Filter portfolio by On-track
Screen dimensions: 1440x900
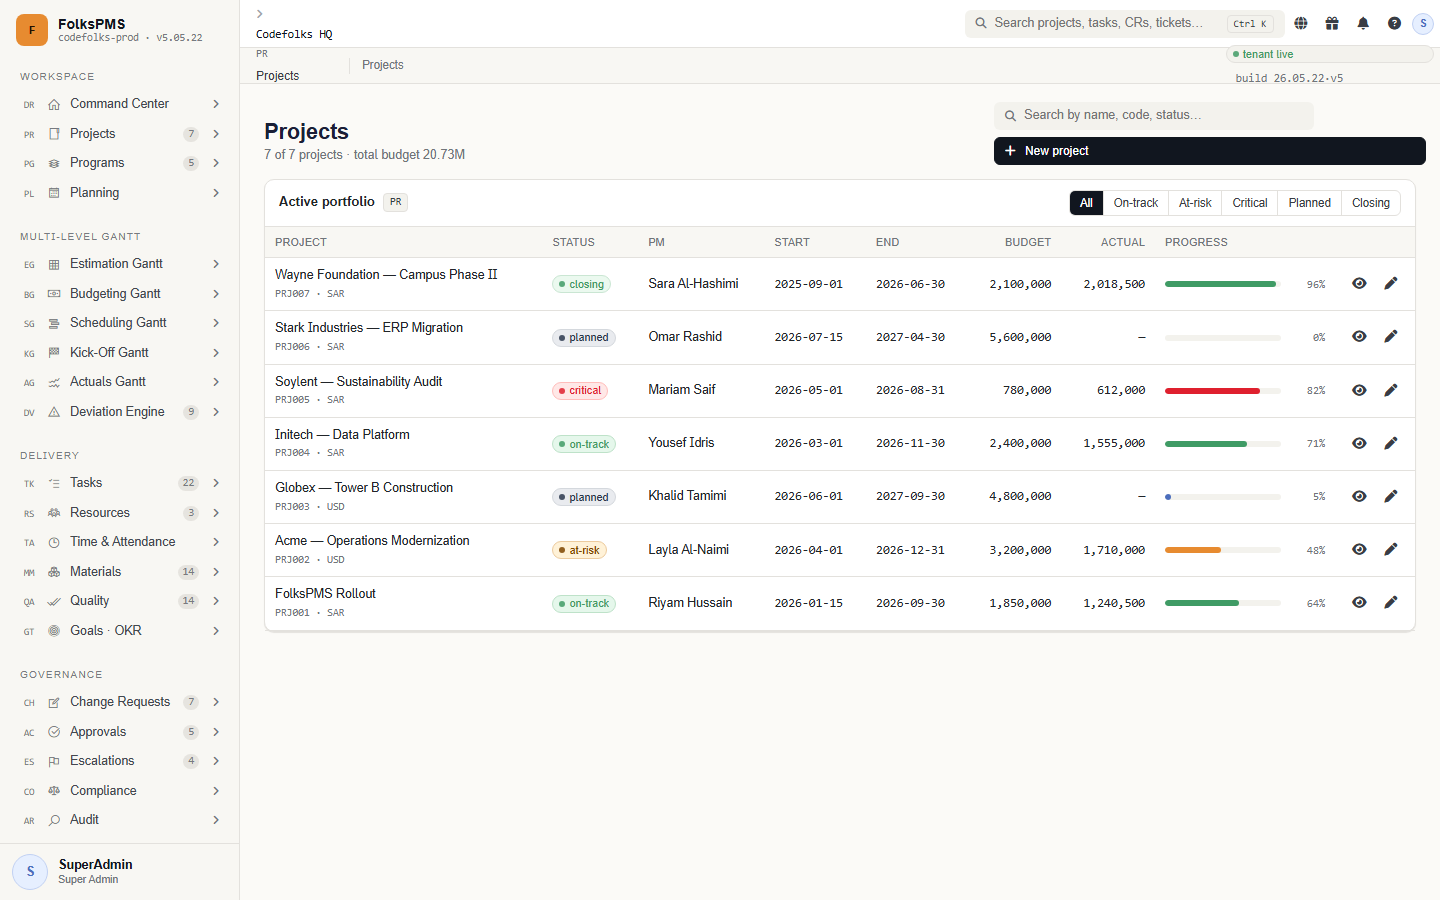pyautogui.click(x=1136, y=203)
